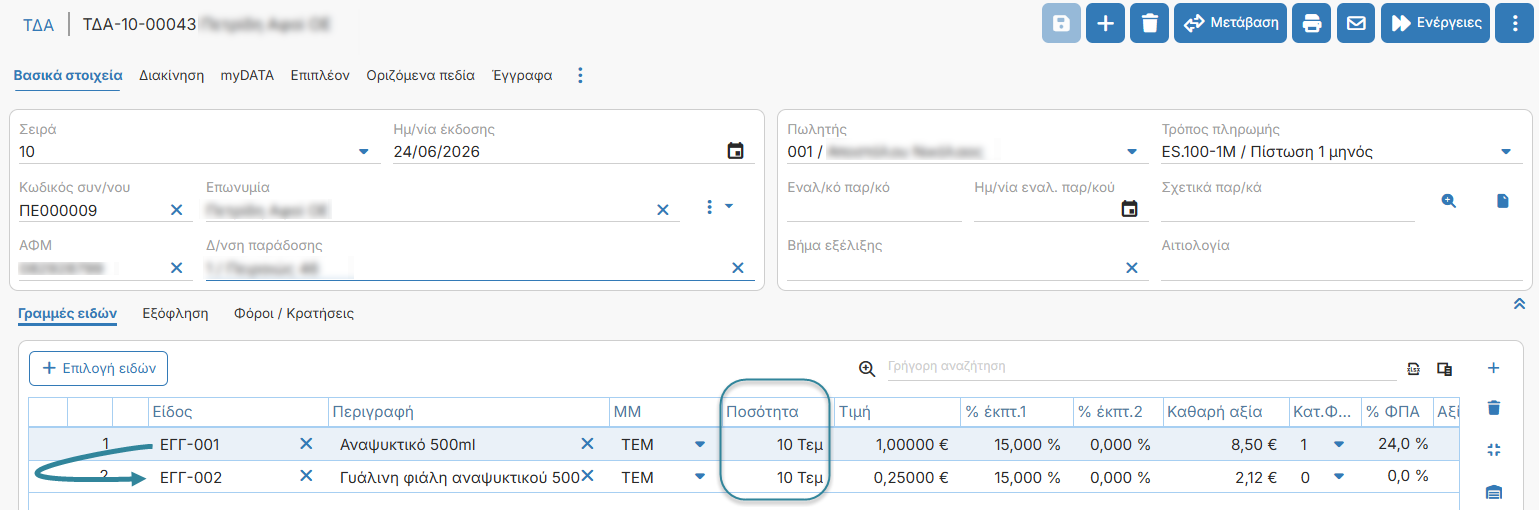
Task: Clear description Γυάλινη φιάλη αναψυκτικού
Action: point(587,477)
